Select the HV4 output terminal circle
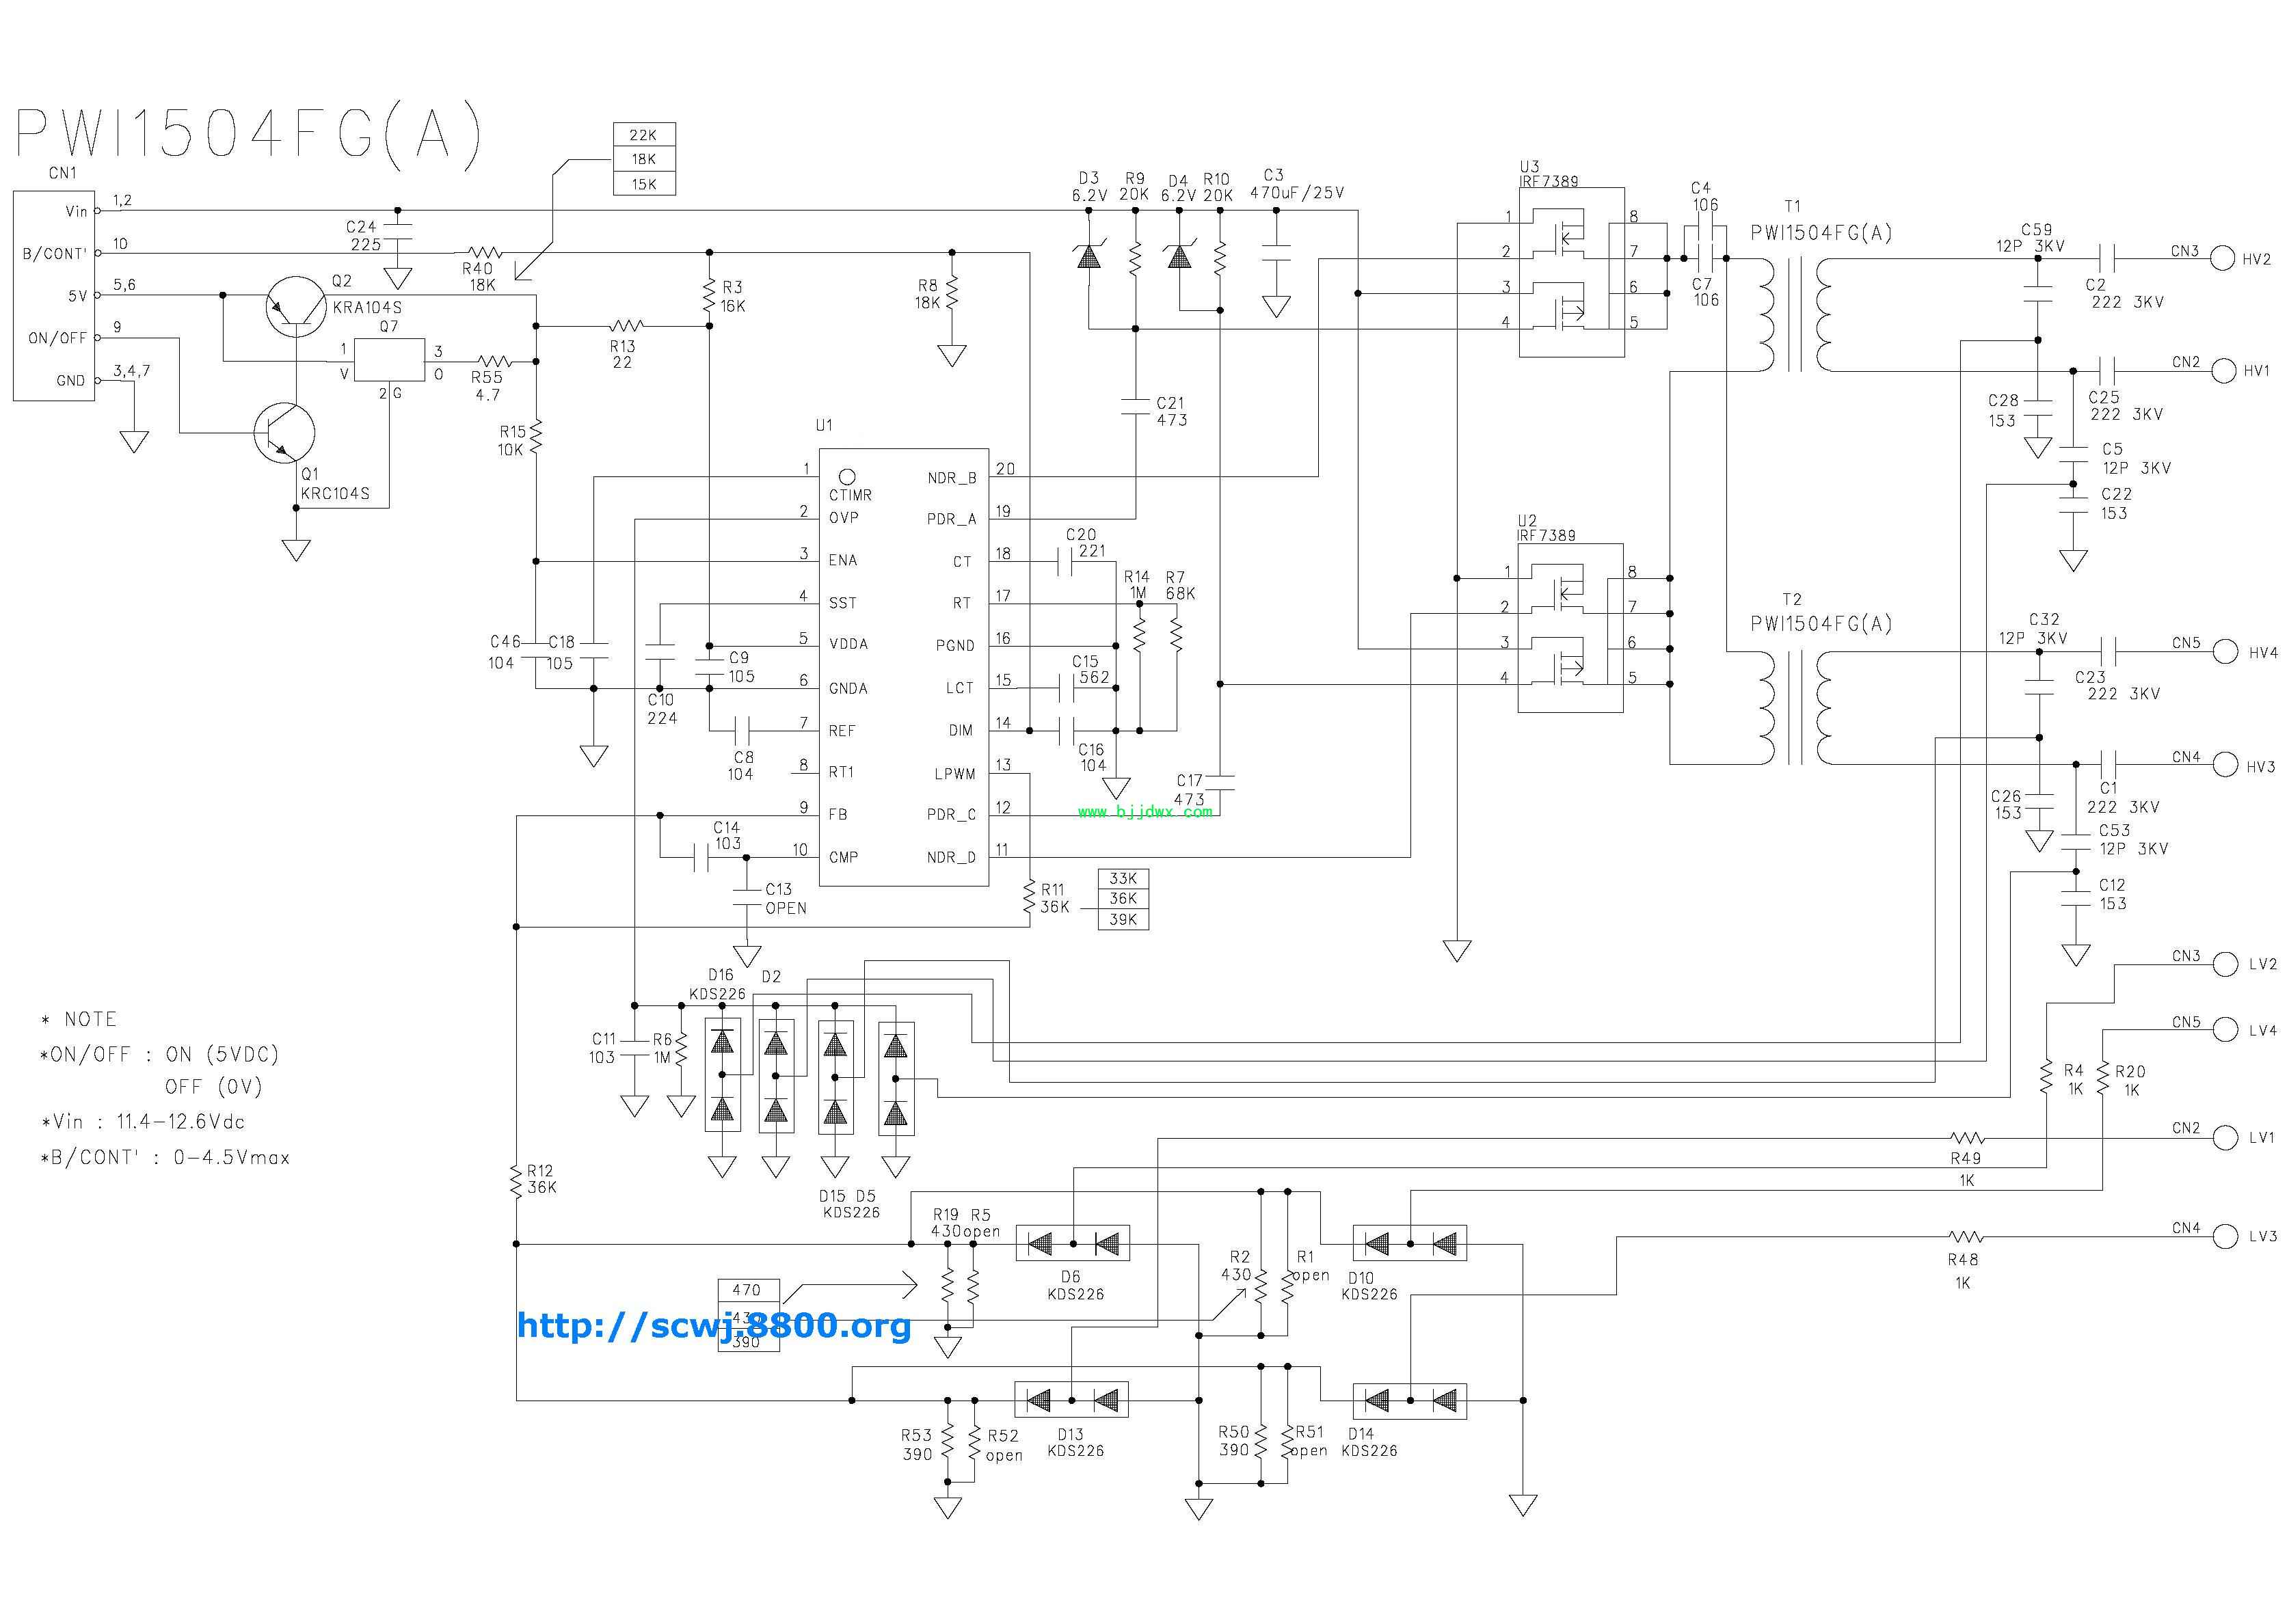 [2225, 652]
